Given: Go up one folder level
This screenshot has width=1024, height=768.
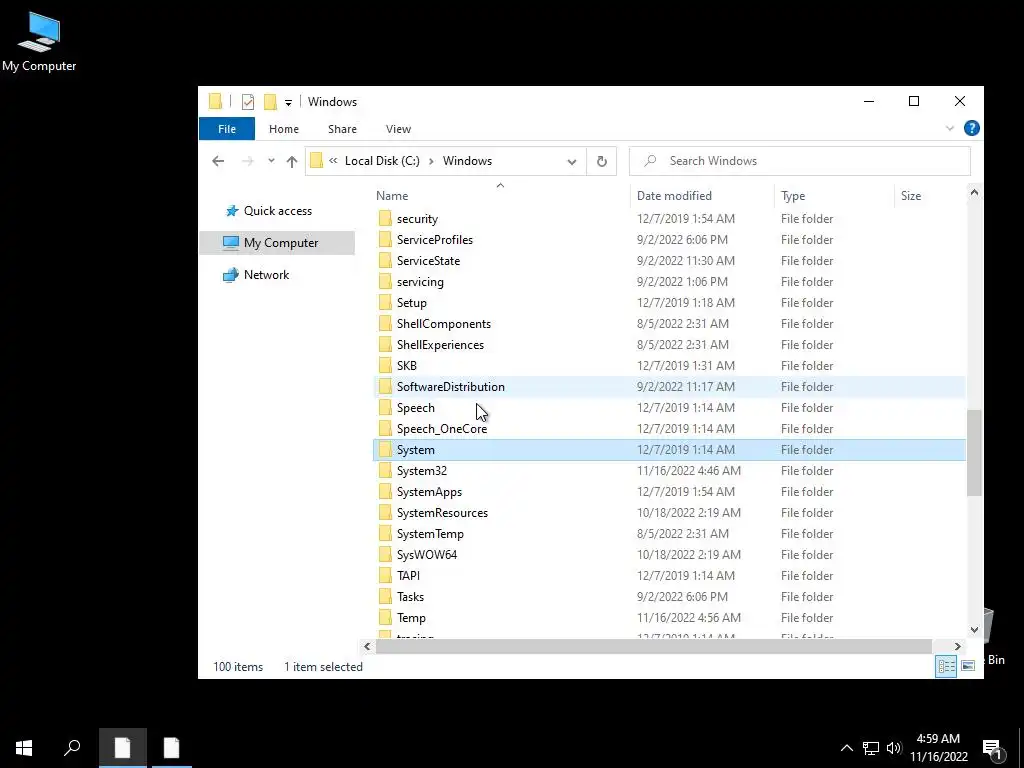Looking at the screenshot, I should 292,161.
